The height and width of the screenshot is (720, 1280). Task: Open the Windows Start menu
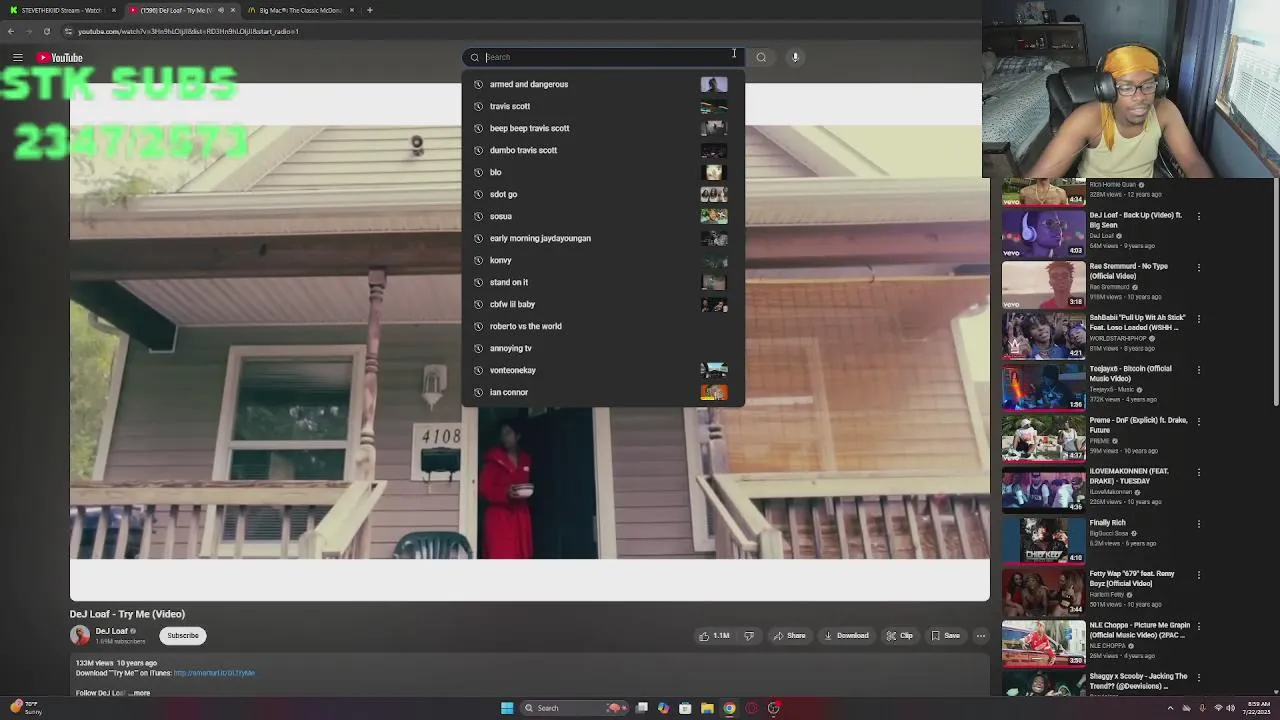coord(507,708)
